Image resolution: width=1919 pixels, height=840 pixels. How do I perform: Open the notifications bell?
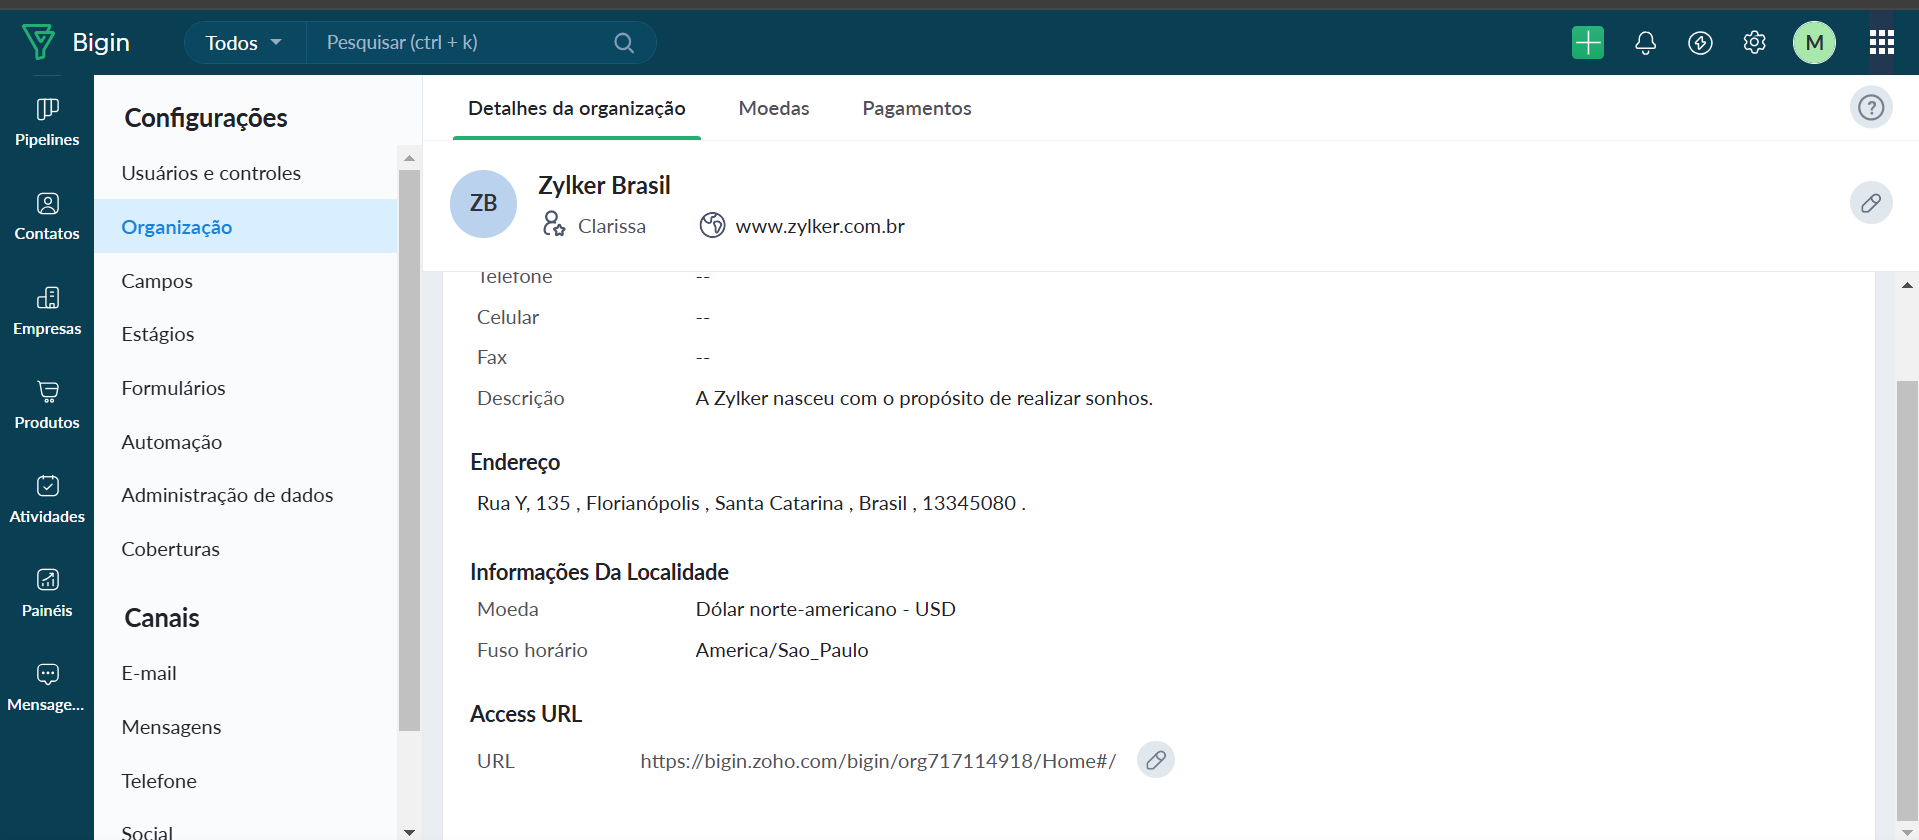click(1645, 42)
